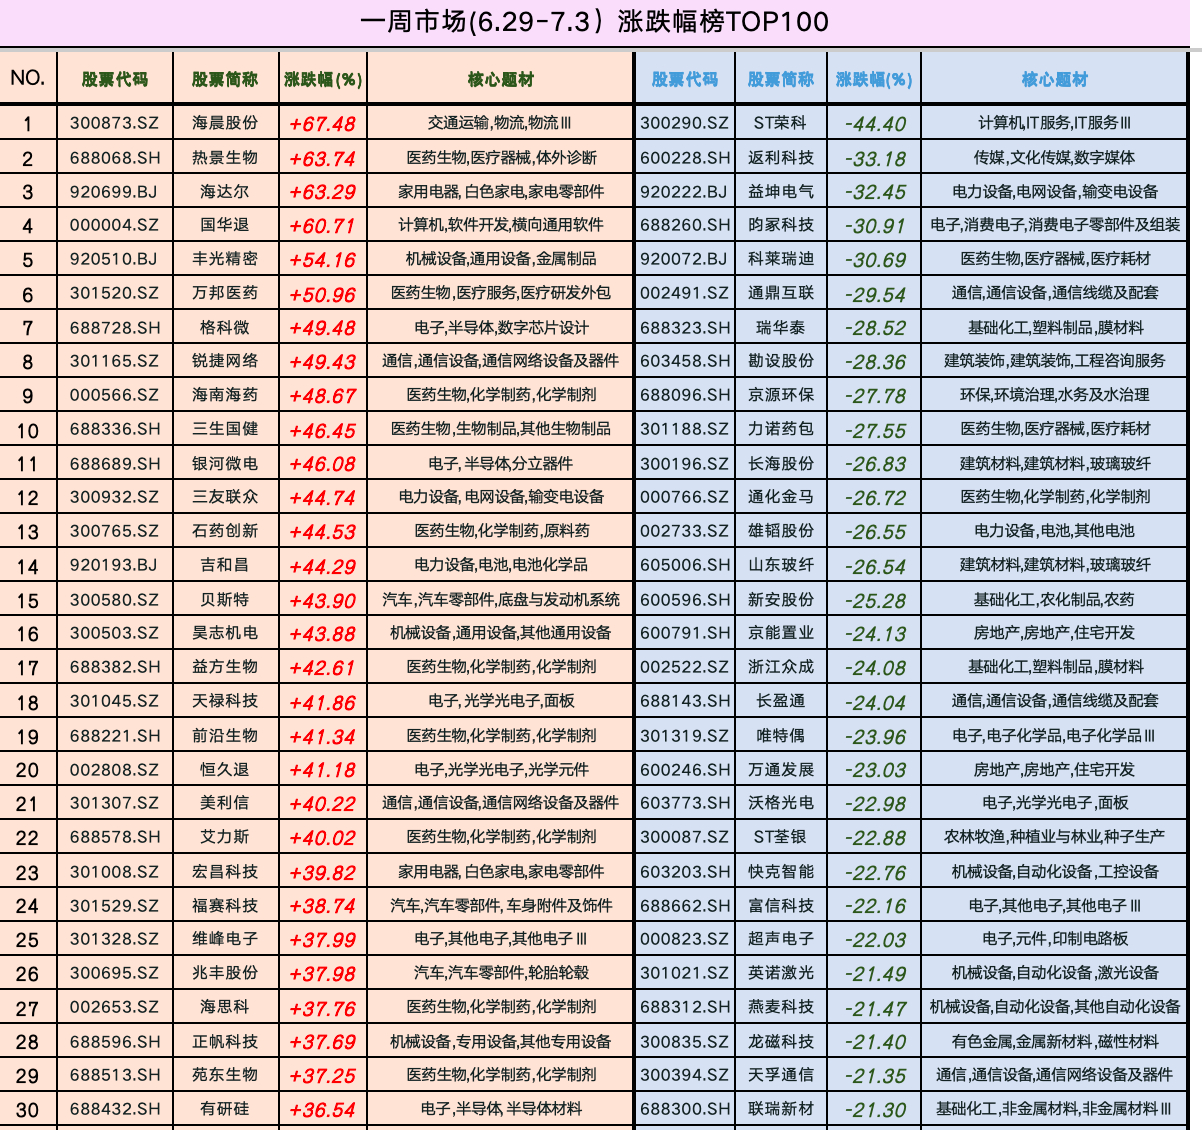The height and width of the screenshot is (1130, 1202).
Task: Click loser stock 长海股份
Action: 781,463
